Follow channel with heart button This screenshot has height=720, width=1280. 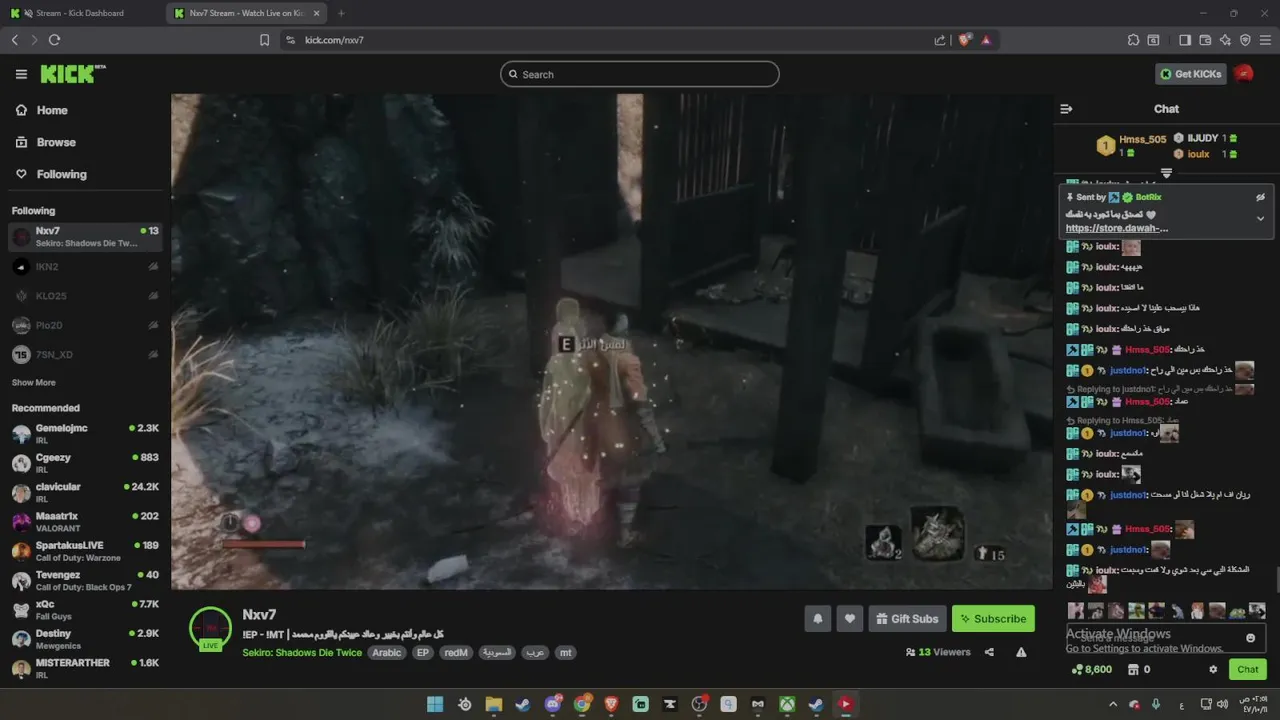tap(850, 619)
